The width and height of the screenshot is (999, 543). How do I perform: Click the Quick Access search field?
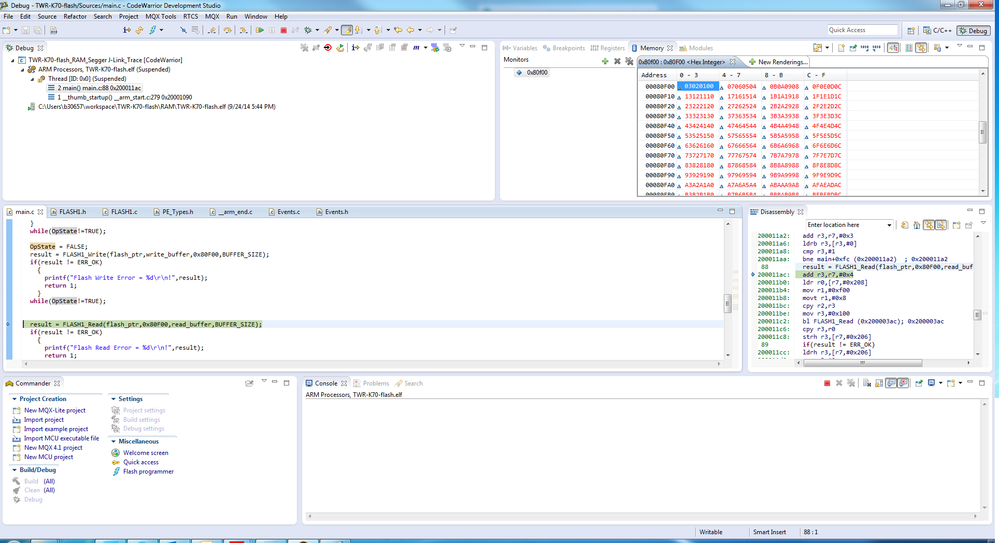coord(861,31)
